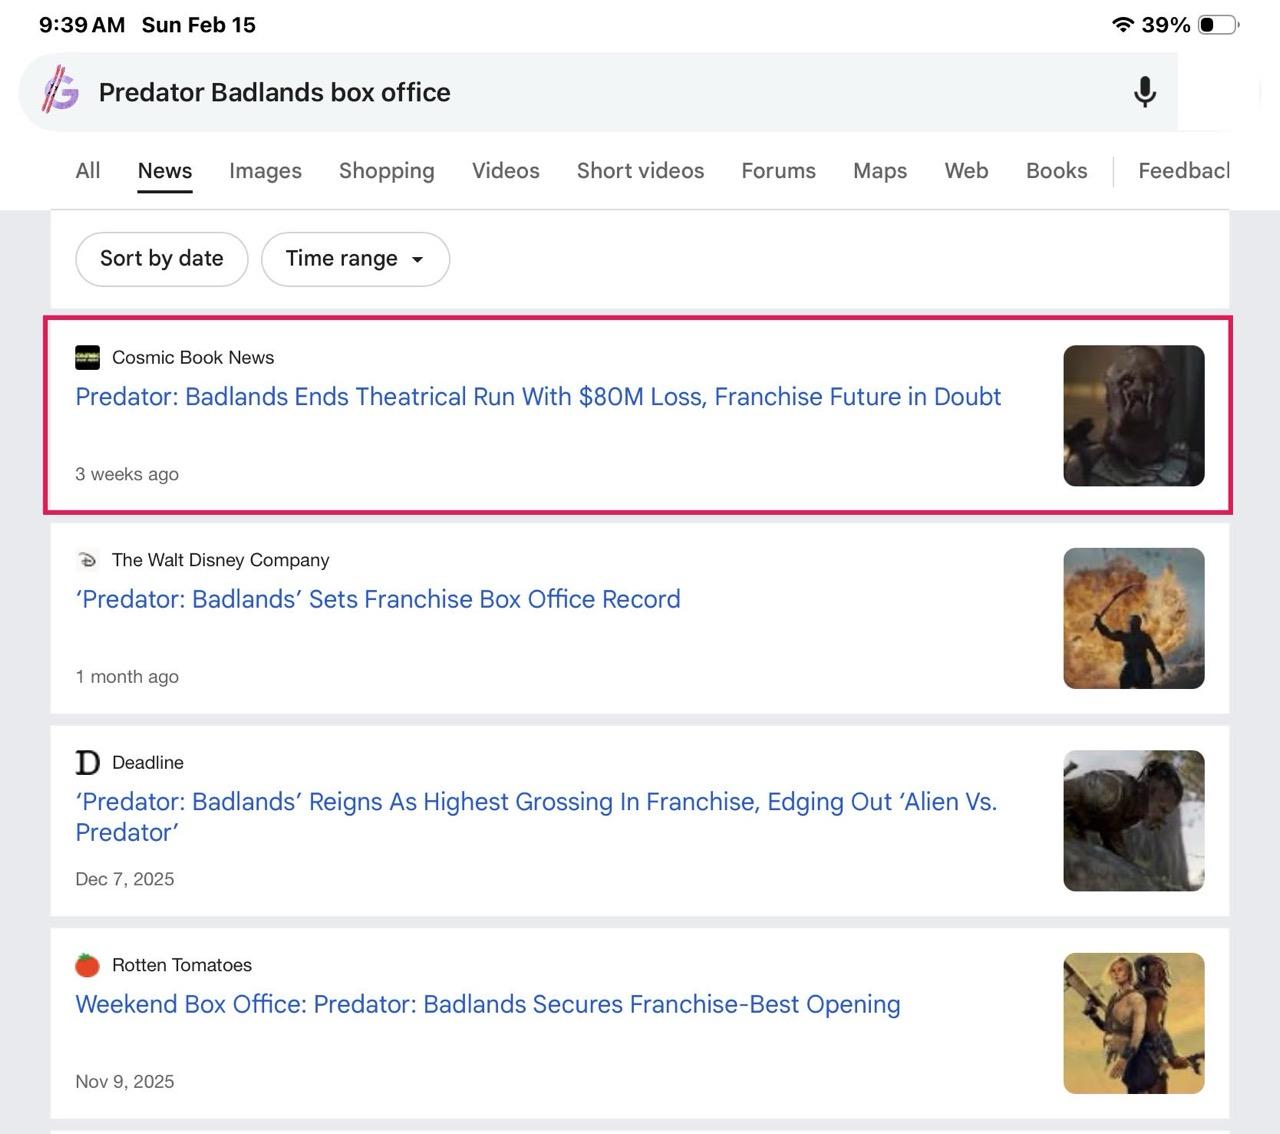Tap the Google logo icon

click(x=60, y=90)
